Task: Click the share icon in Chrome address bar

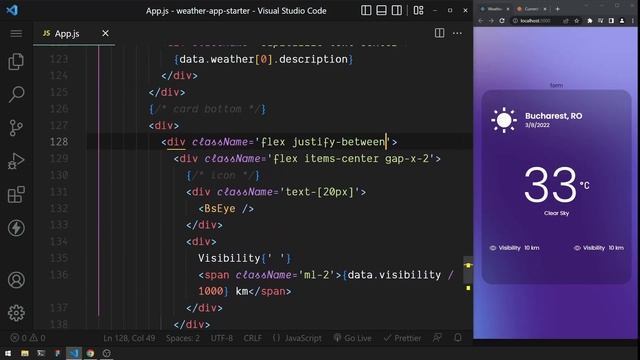Action: [566, 20]
